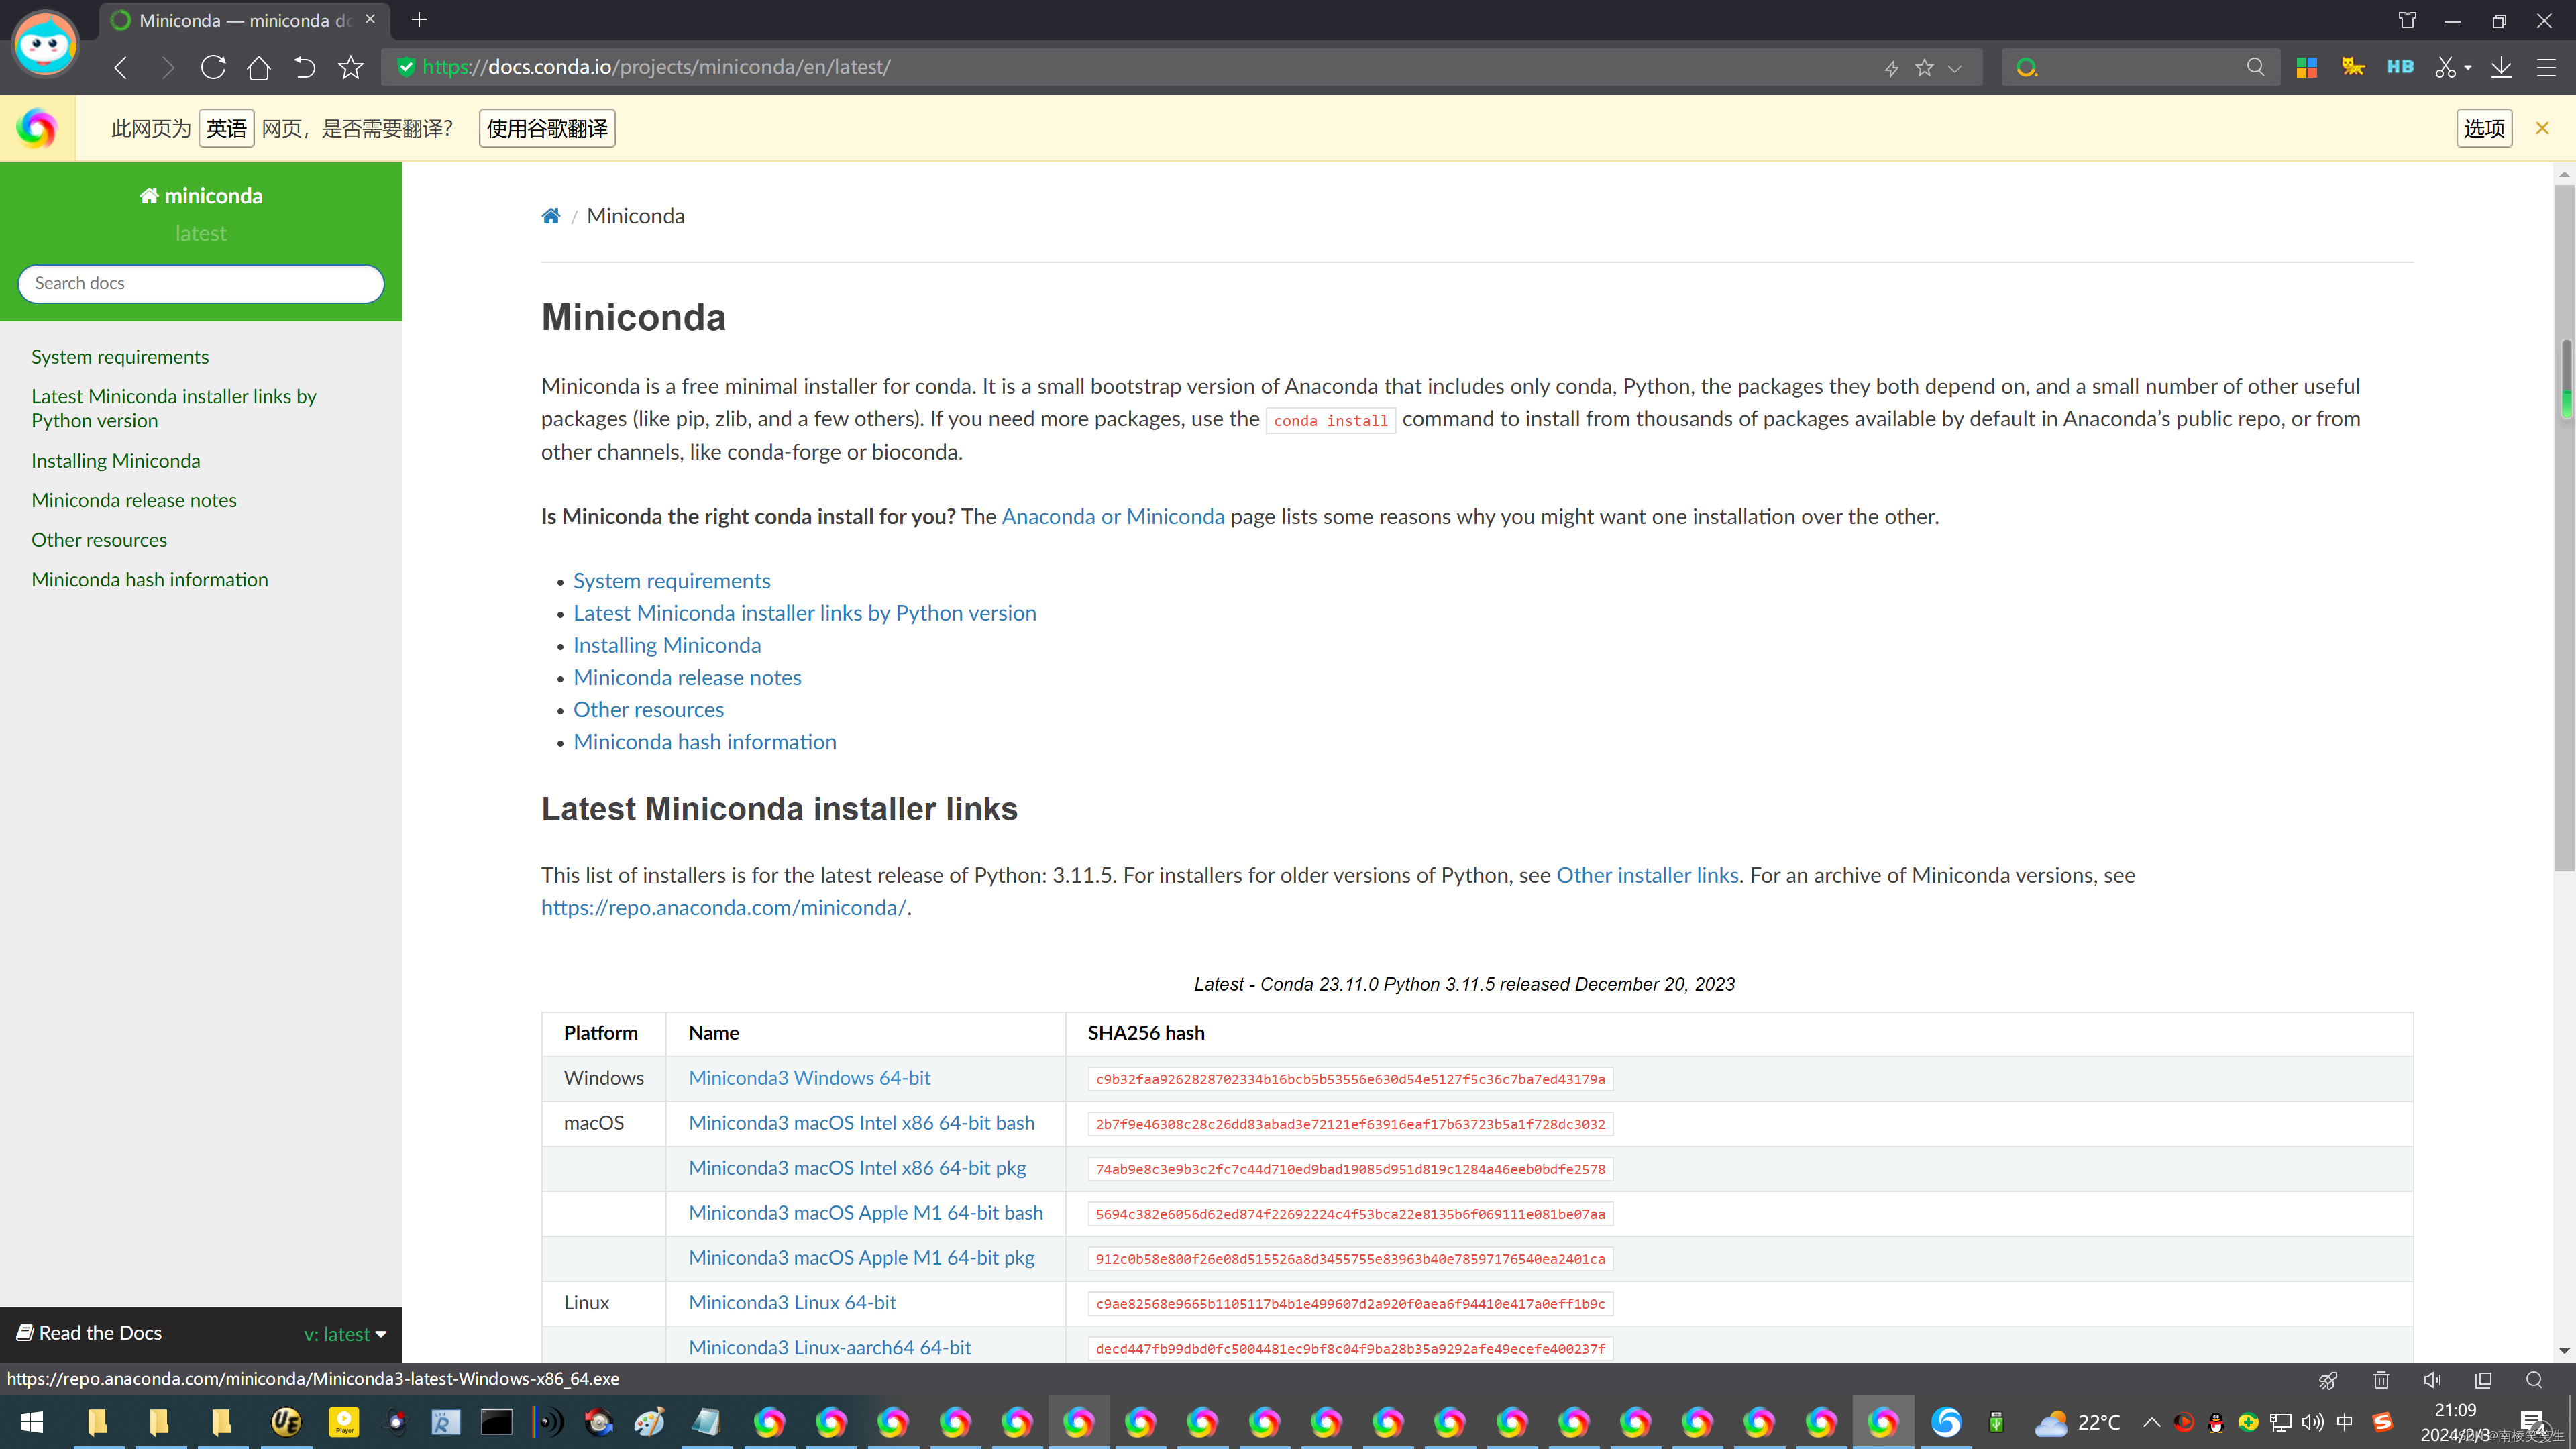Open the colorful grid apps extension icon
The width and height of the screenshot is (2576, 1449).
[x=2307, y=67]
